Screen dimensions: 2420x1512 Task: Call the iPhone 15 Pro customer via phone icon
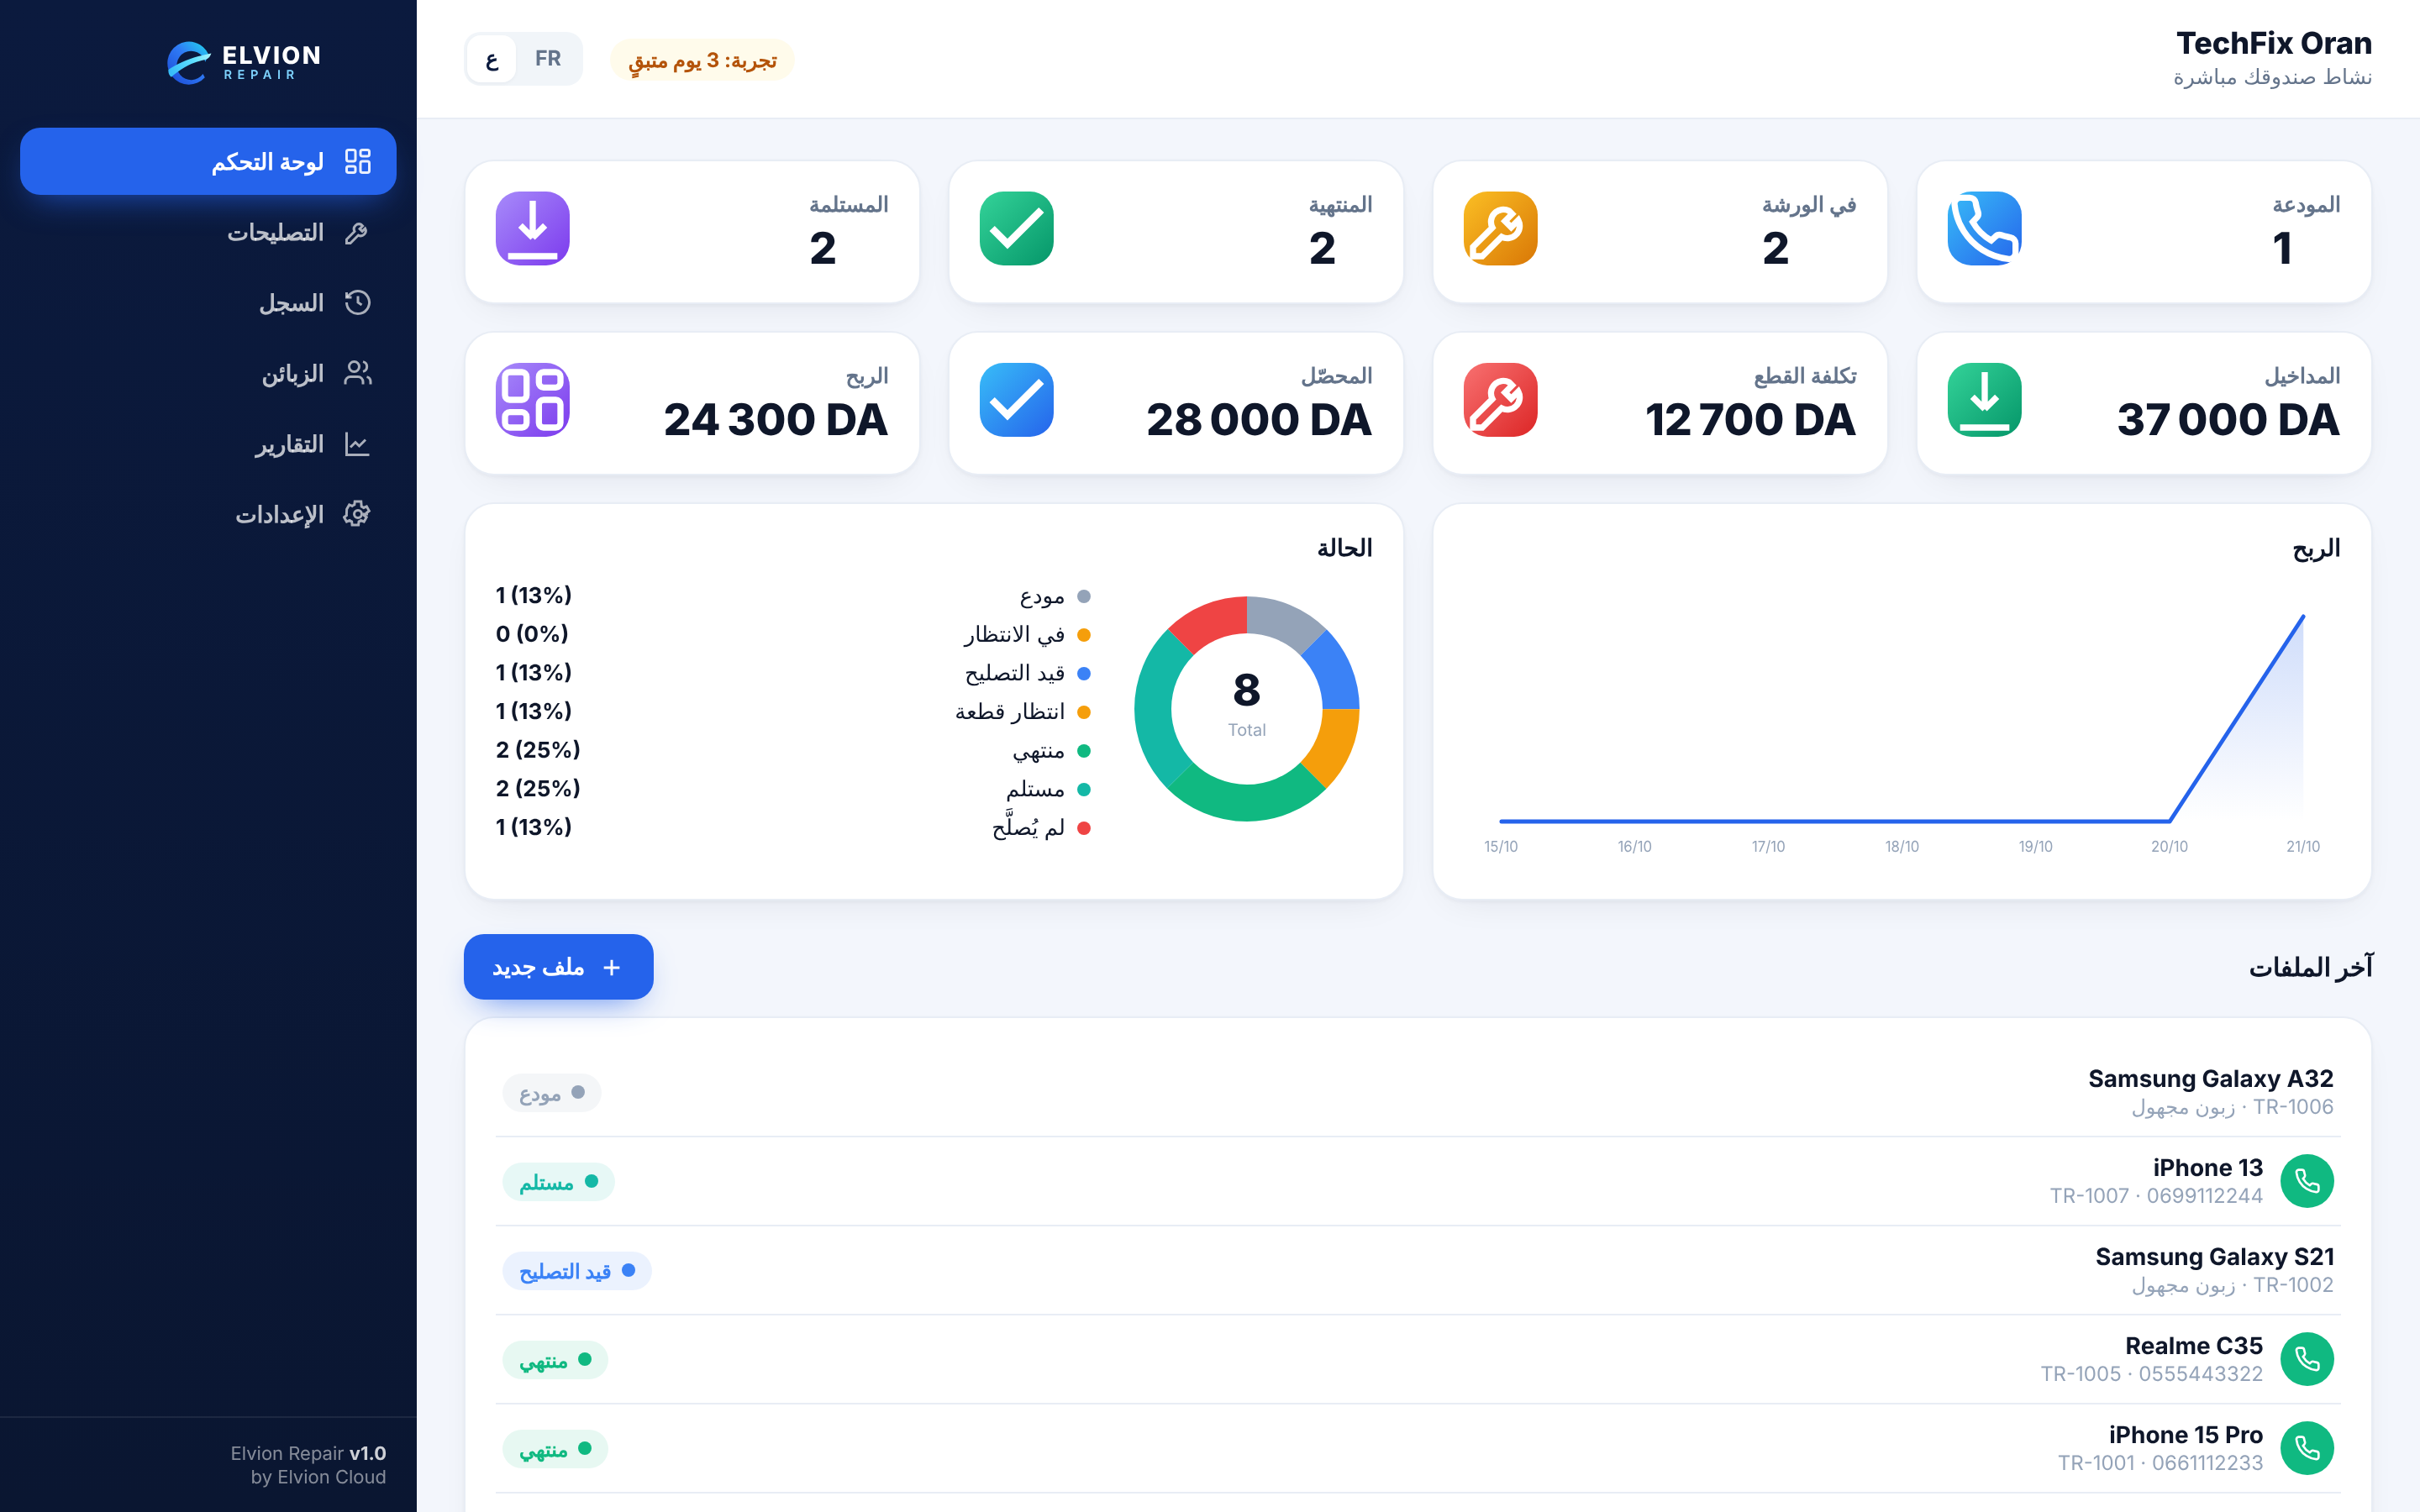[x=2306, y=1448]
